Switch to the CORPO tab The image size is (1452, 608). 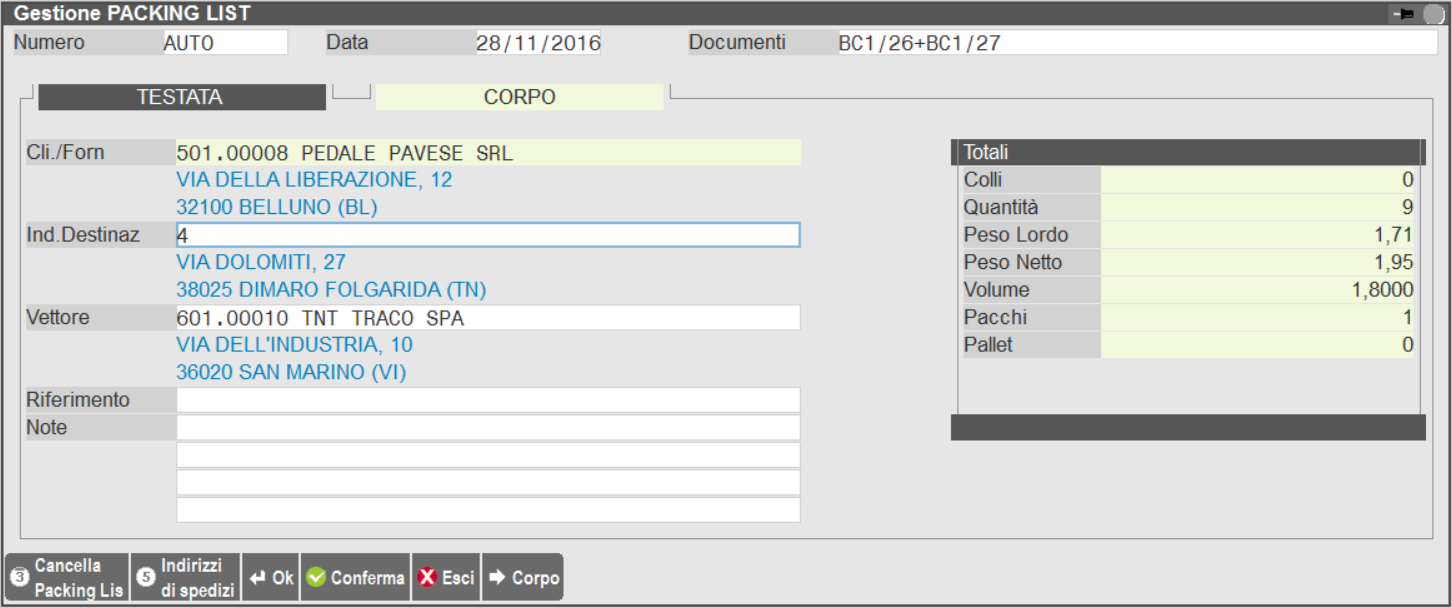pyautogui.click(x=519, y=97)
